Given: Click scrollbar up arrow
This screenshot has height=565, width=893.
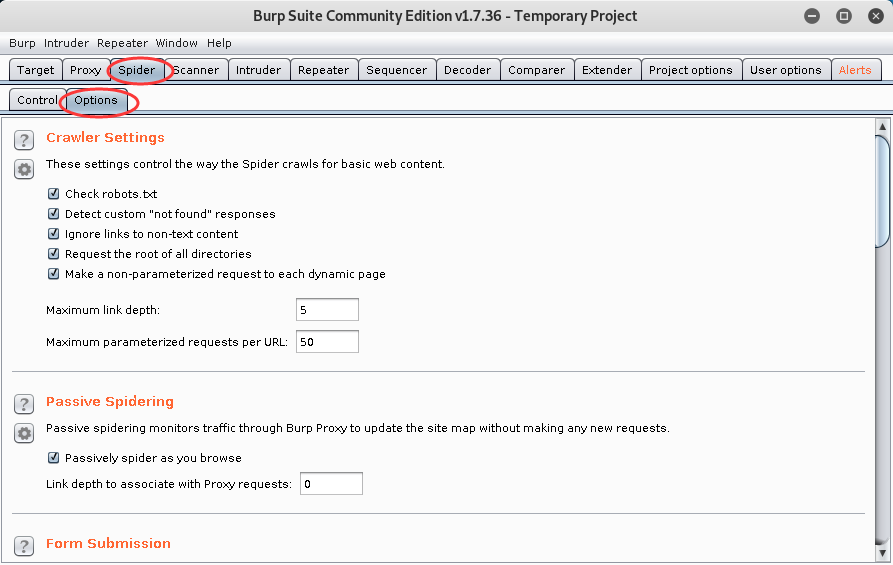Looking at the screenshot, I should click(x=883, y=126).
